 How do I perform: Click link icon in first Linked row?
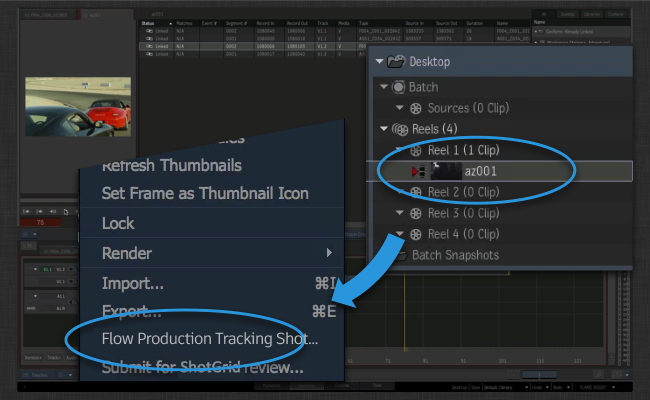coord(149,31)
